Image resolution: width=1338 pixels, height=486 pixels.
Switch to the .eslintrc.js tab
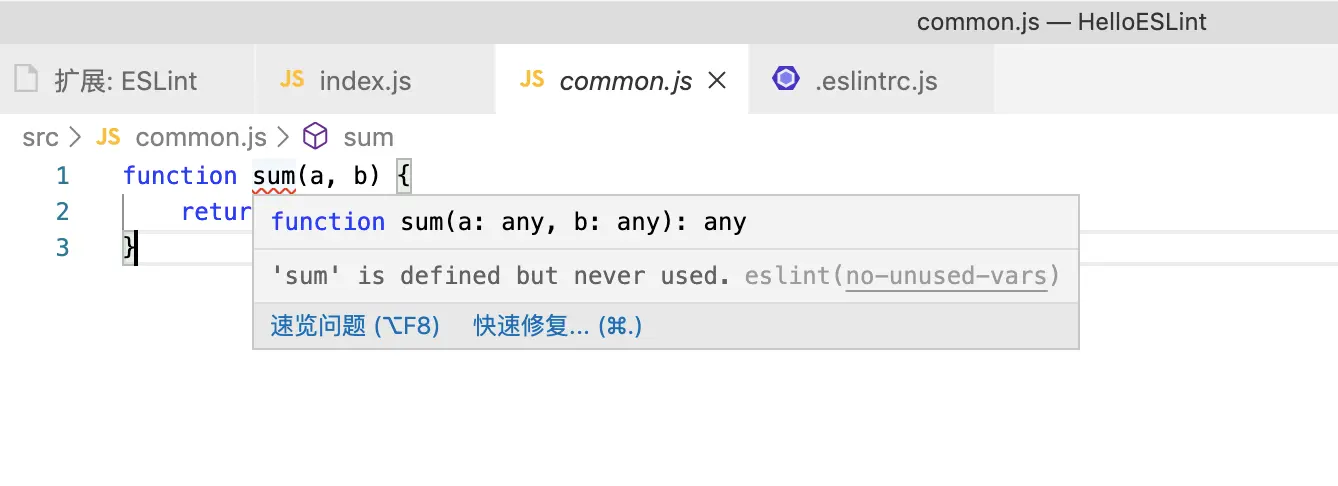(876, 81)
